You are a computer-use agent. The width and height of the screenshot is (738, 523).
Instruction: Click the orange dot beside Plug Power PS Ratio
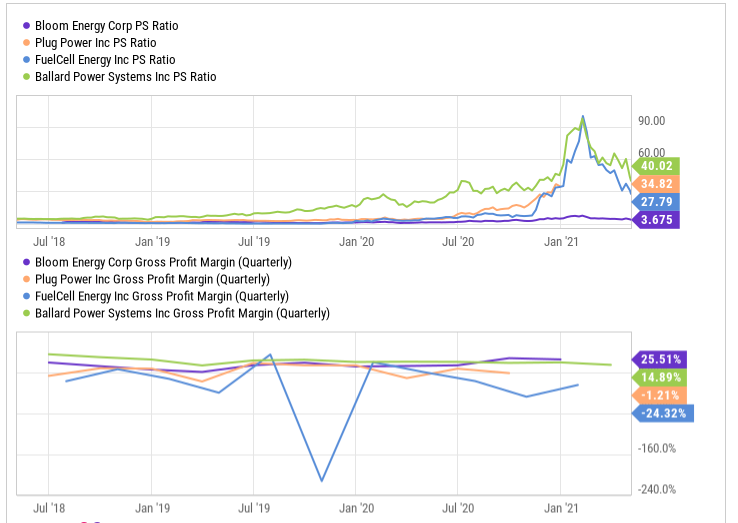click(x=27, y=42)
